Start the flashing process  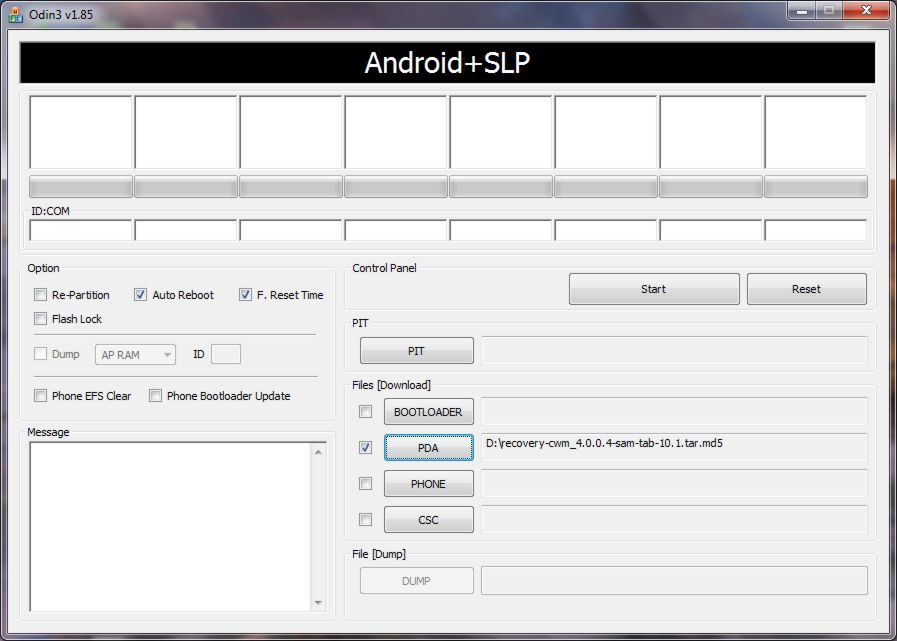(x=654, y=289)
